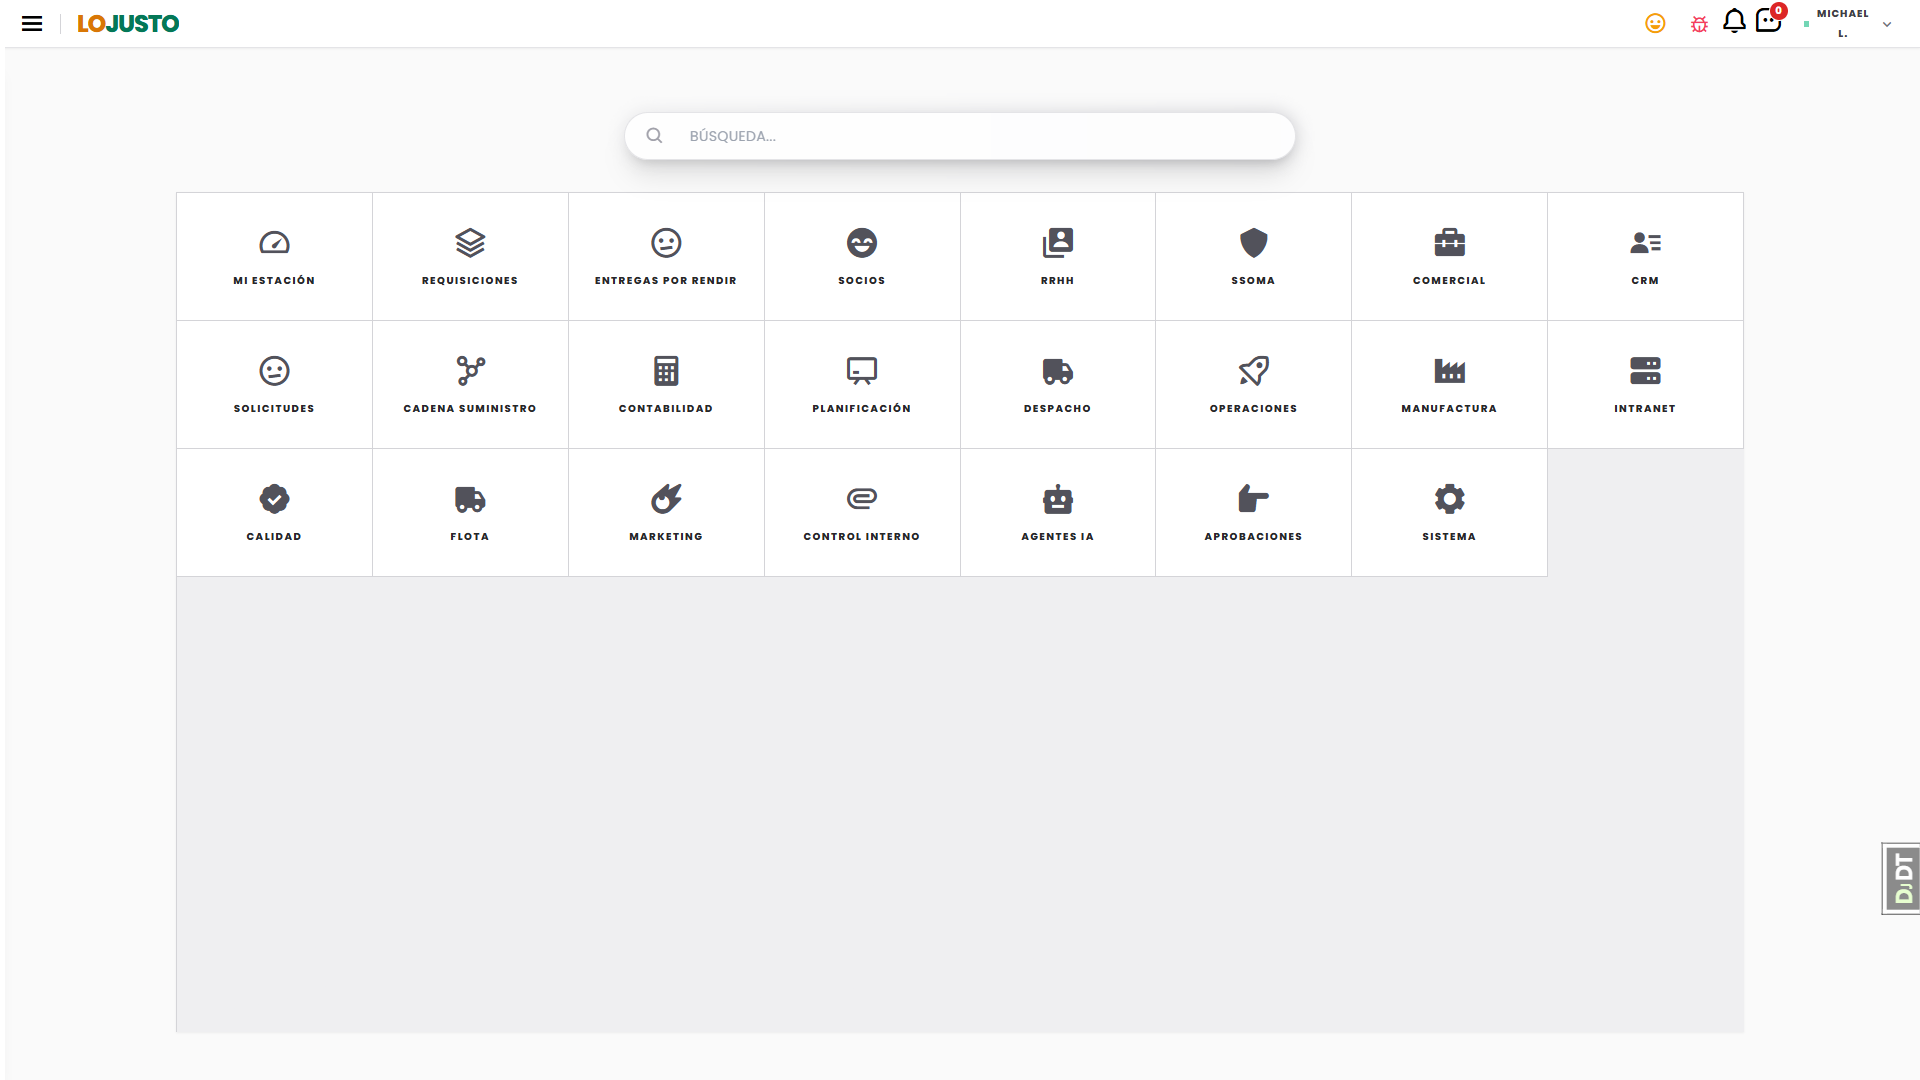The width and height of the screenshot is (1920, 1080).
Task: Click the Búsqueda search field
Action: click(x=960, y=136)
